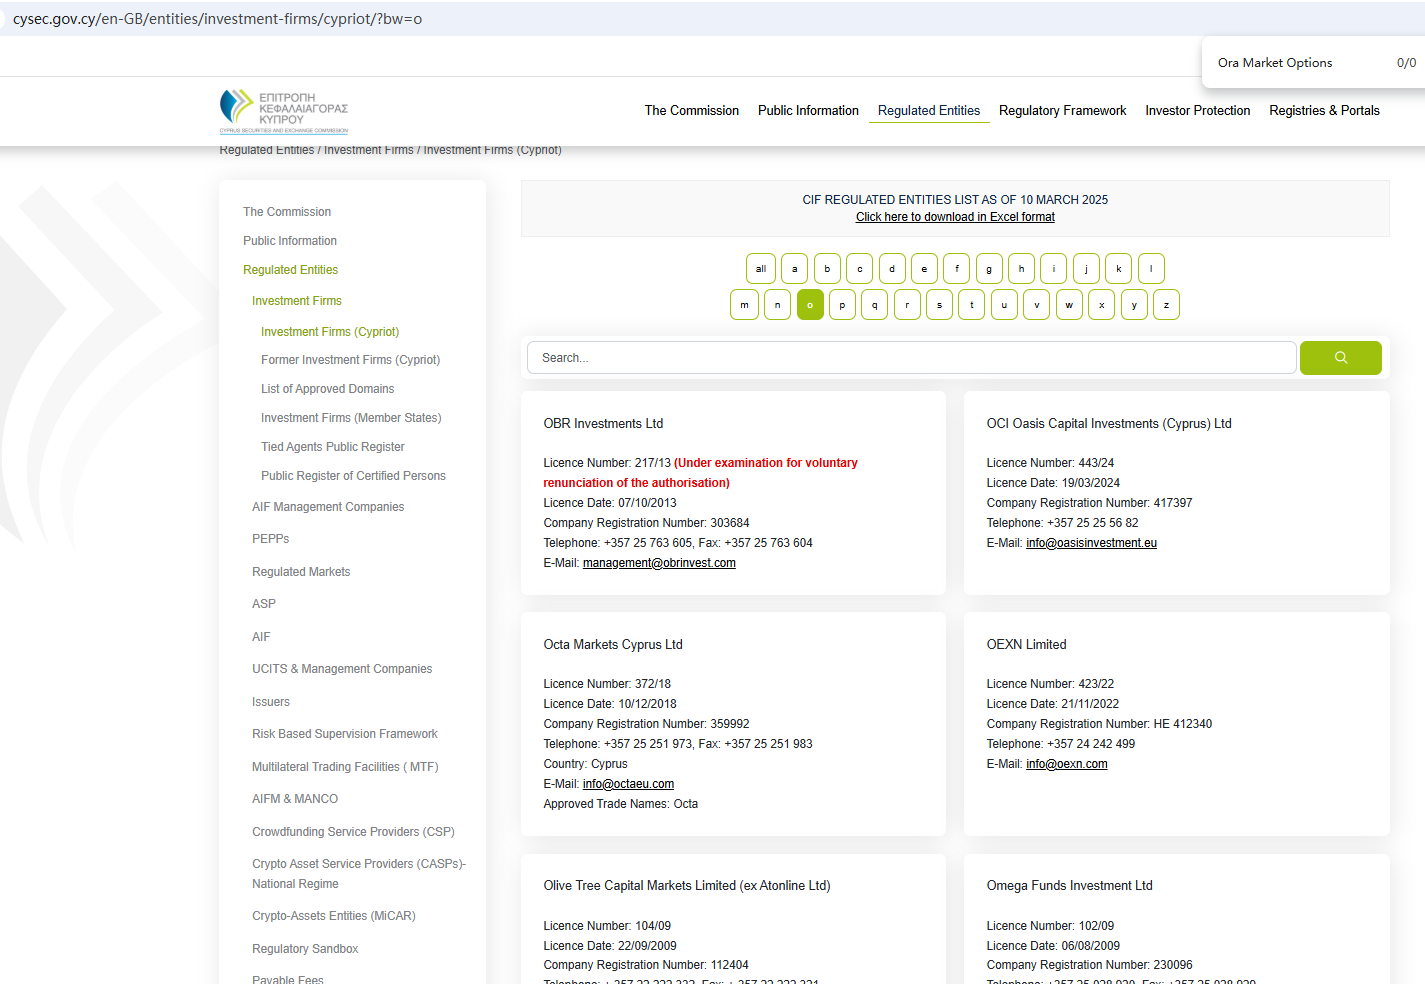The width and height of the screenshot is (1425, 984).
Task: Select the 'all' alphabet filter
Action: pos(761,269)
